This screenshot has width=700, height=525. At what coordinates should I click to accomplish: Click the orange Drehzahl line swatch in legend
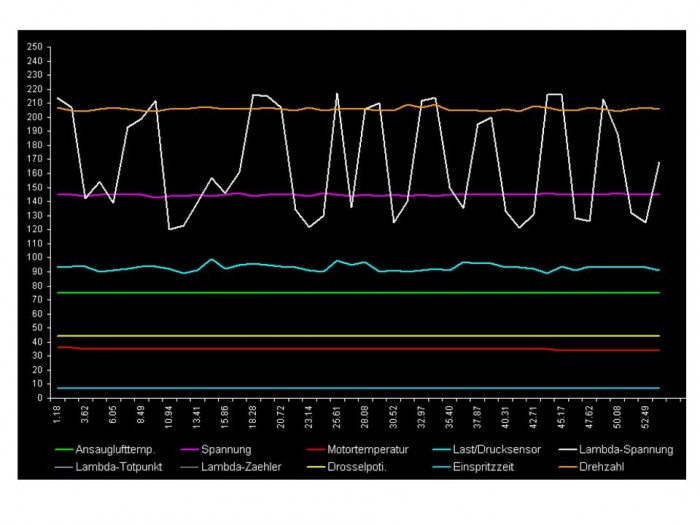[573, 466]
